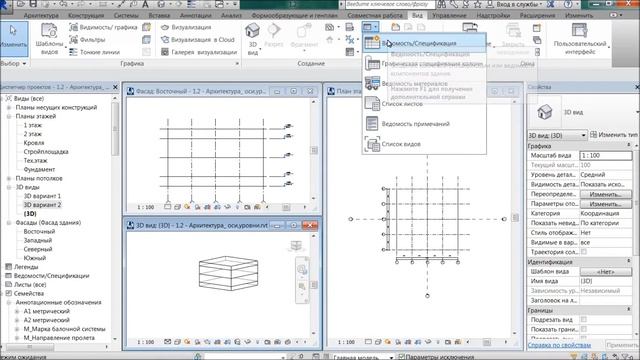Click the Фрагмент callout tool
The image size is (640, 360).
[x=304, y=37]
